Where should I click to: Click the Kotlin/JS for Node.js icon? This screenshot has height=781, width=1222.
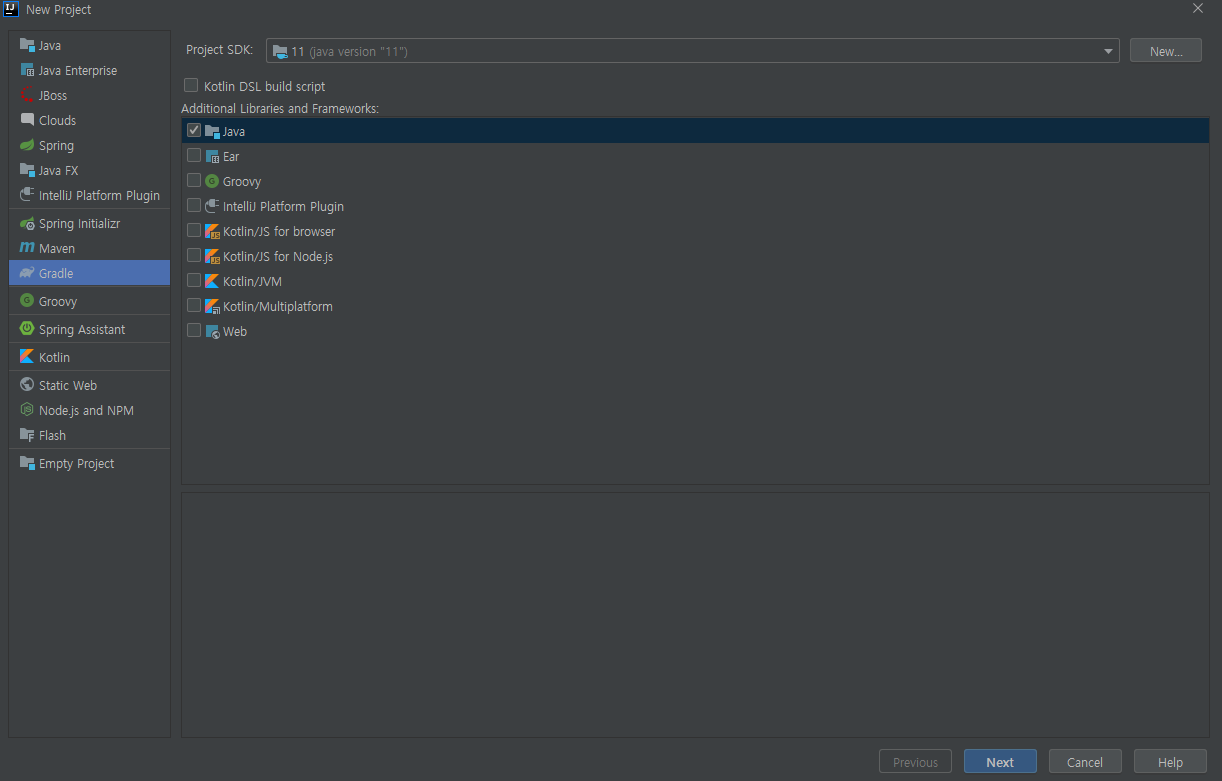coord(212,256)
